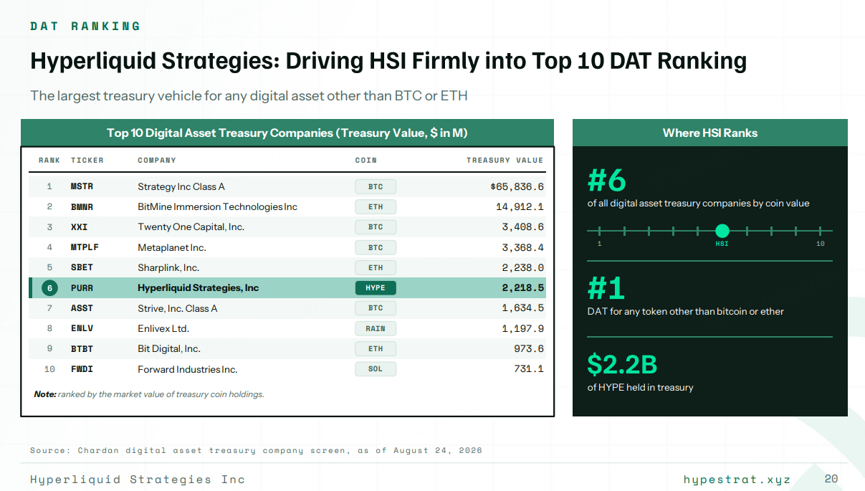Select the BTBT ticker cell
The width and height of the screenshot is (865, 491).
pyautogui.click(x=82, y=349)
